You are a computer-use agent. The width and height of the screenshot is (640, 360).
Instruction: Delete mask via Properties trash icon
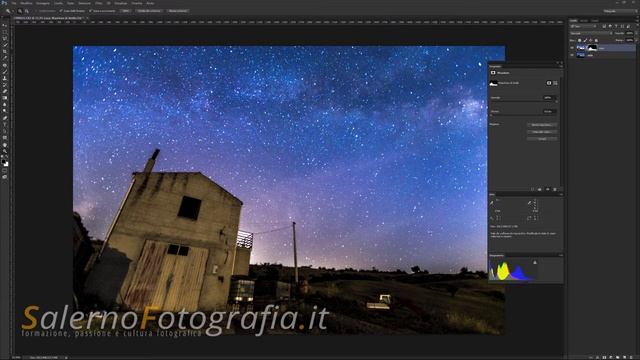(555, 189)
